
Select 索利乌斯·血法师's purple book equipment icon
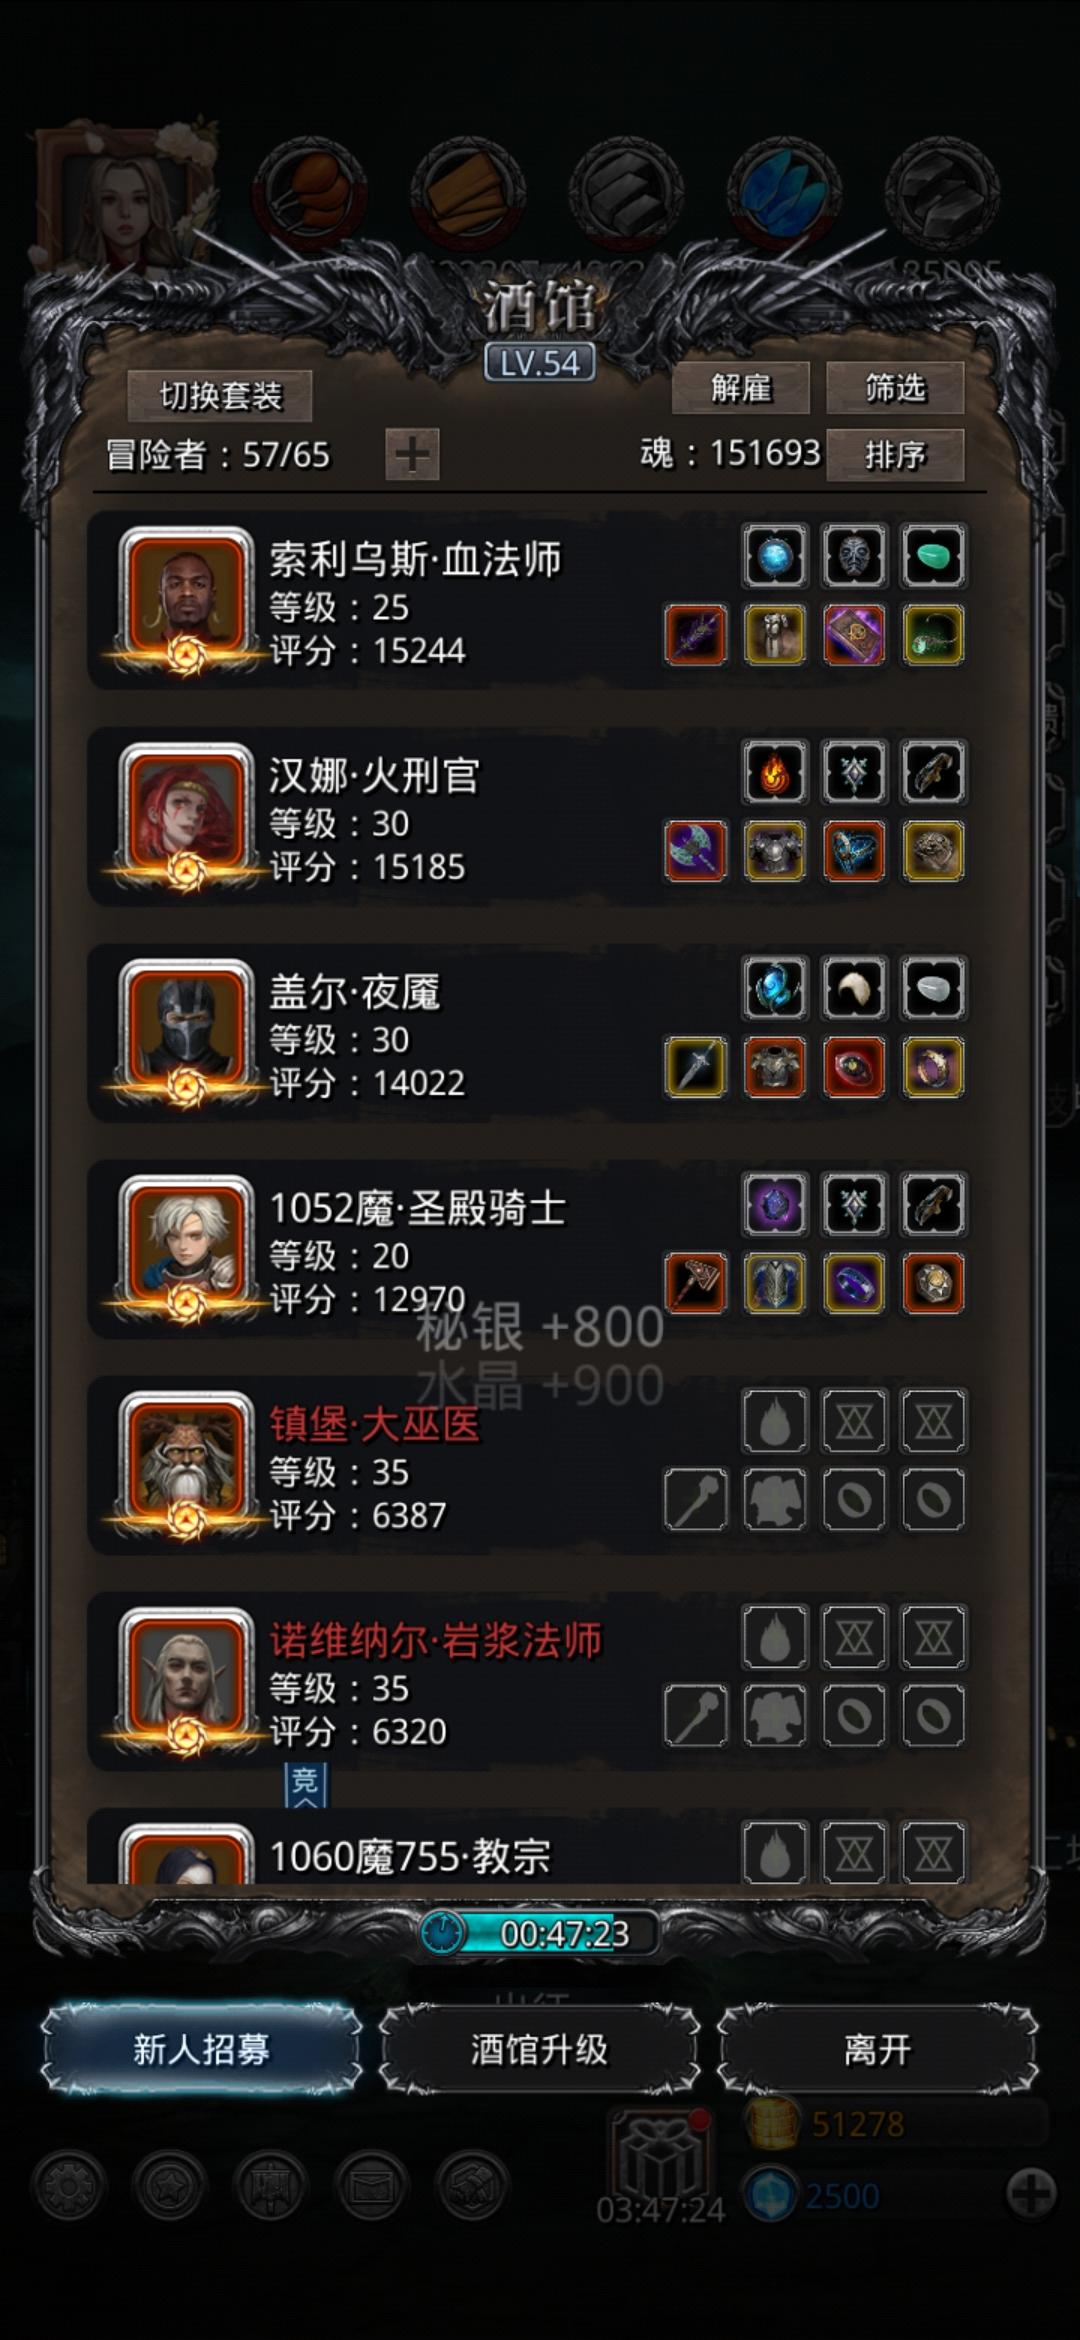pos(854,635)
